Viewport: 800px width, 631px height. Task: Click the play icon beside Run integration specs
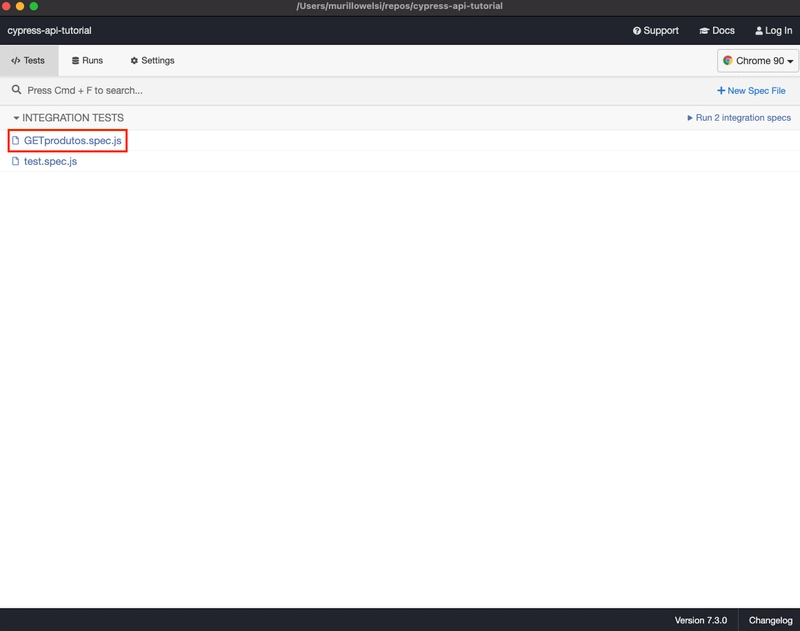click(690, 118)
